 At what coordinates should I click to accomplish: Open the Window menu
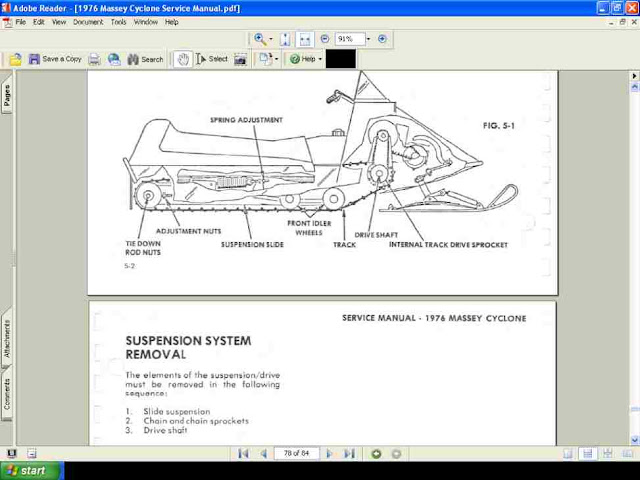(x=146, y=22)
